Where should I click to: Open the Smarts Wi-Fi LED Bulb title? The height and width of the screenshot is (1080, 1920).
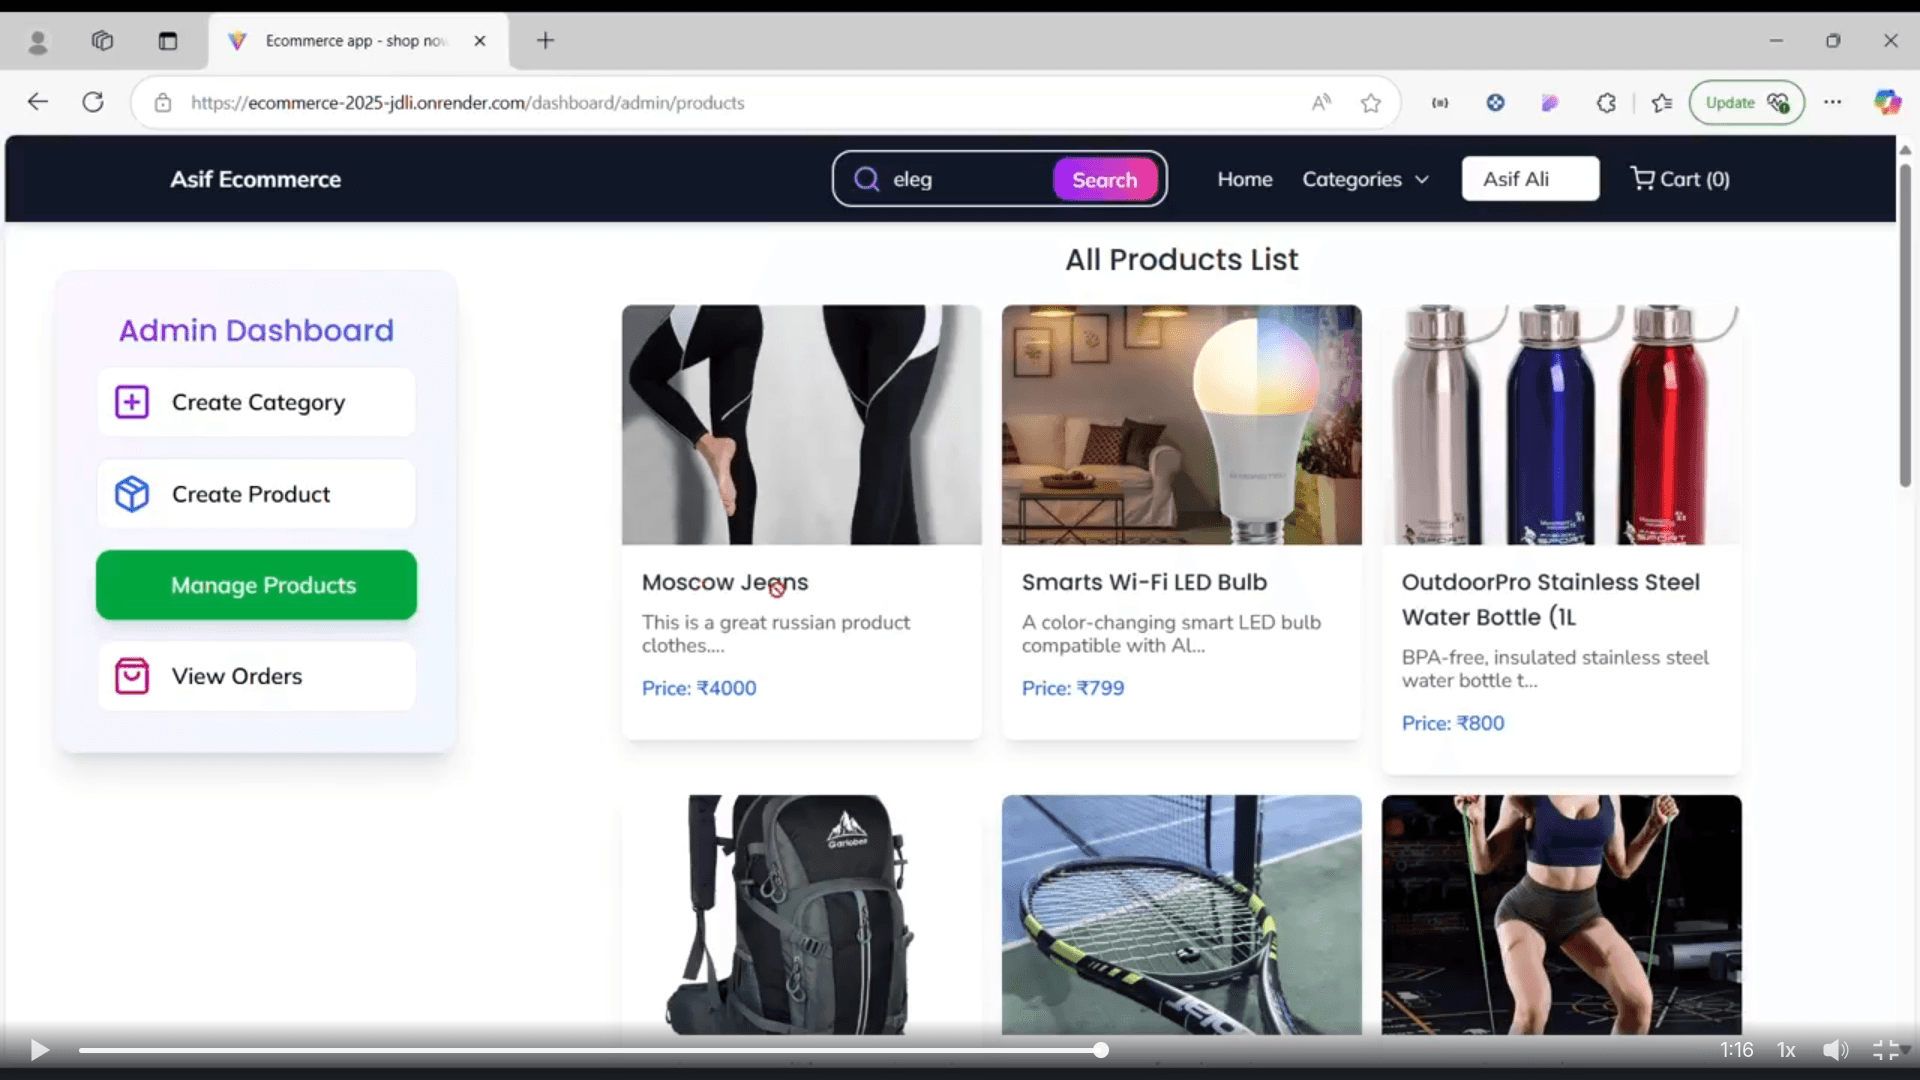[x=1144, y=582]
